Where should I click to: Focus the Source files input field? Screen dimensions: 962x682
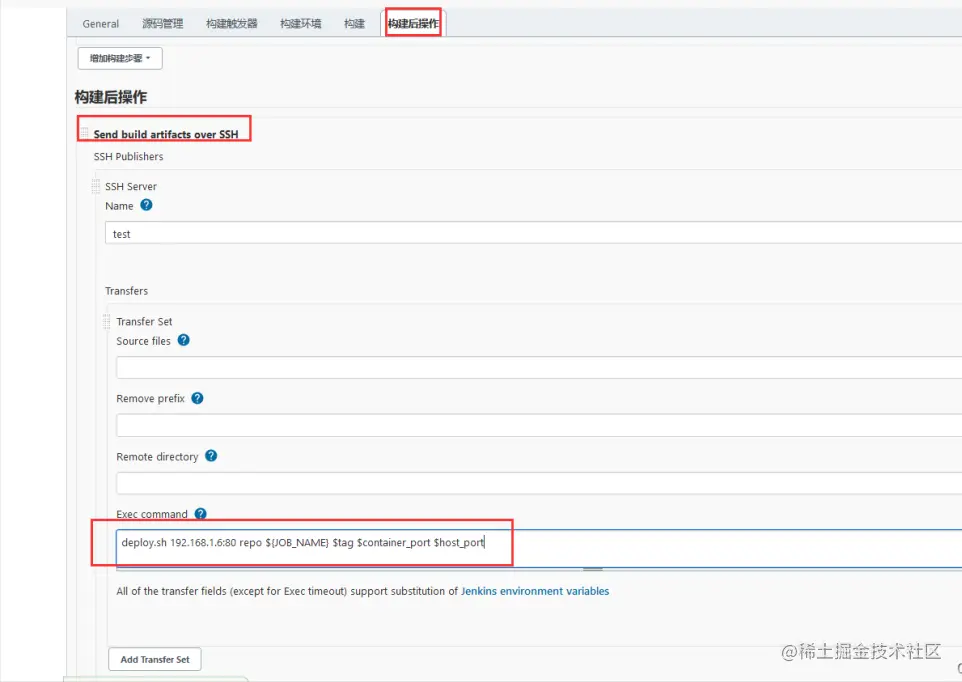pyautogui.click(x=539, y=368)
